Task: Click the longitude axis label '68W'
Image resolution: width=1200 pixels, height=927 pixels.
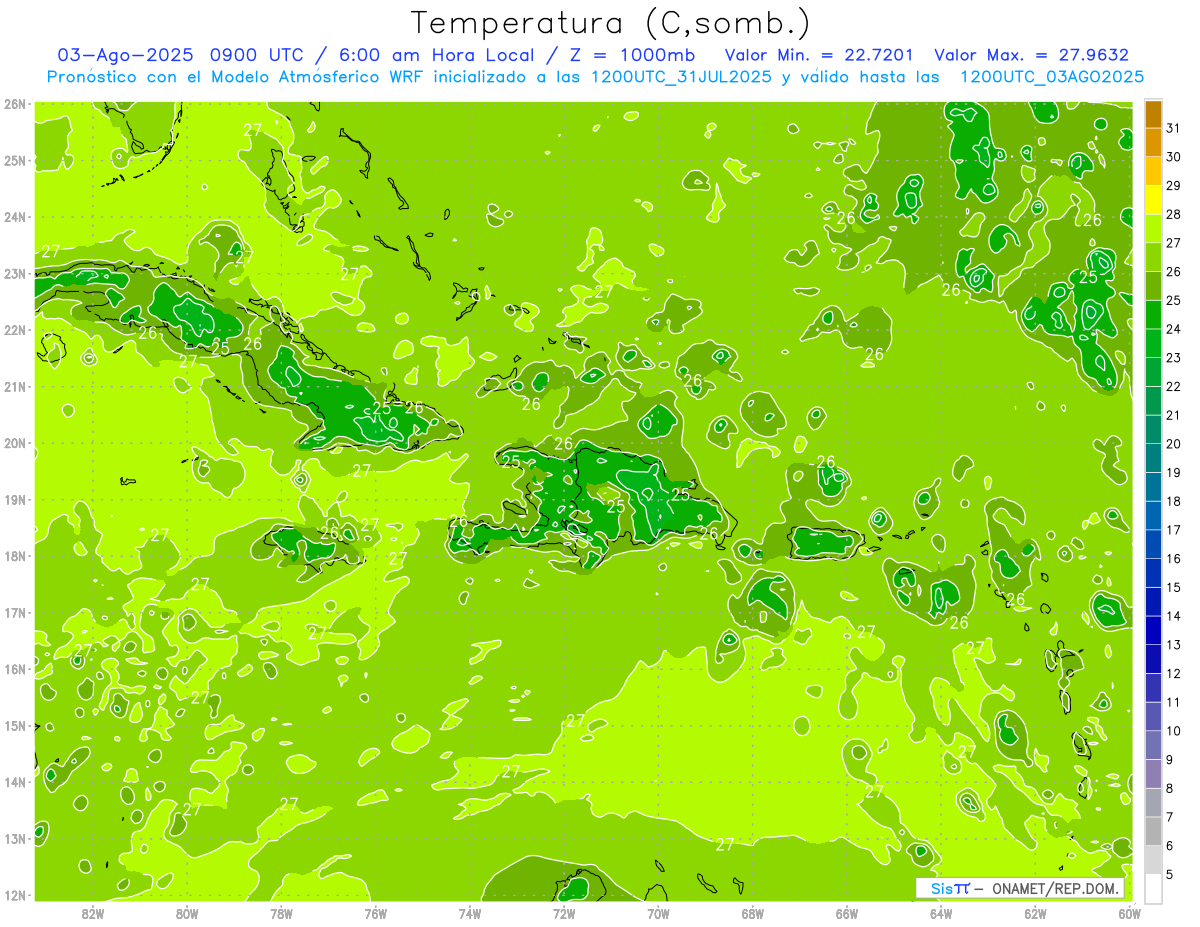Action: [753, 913]
